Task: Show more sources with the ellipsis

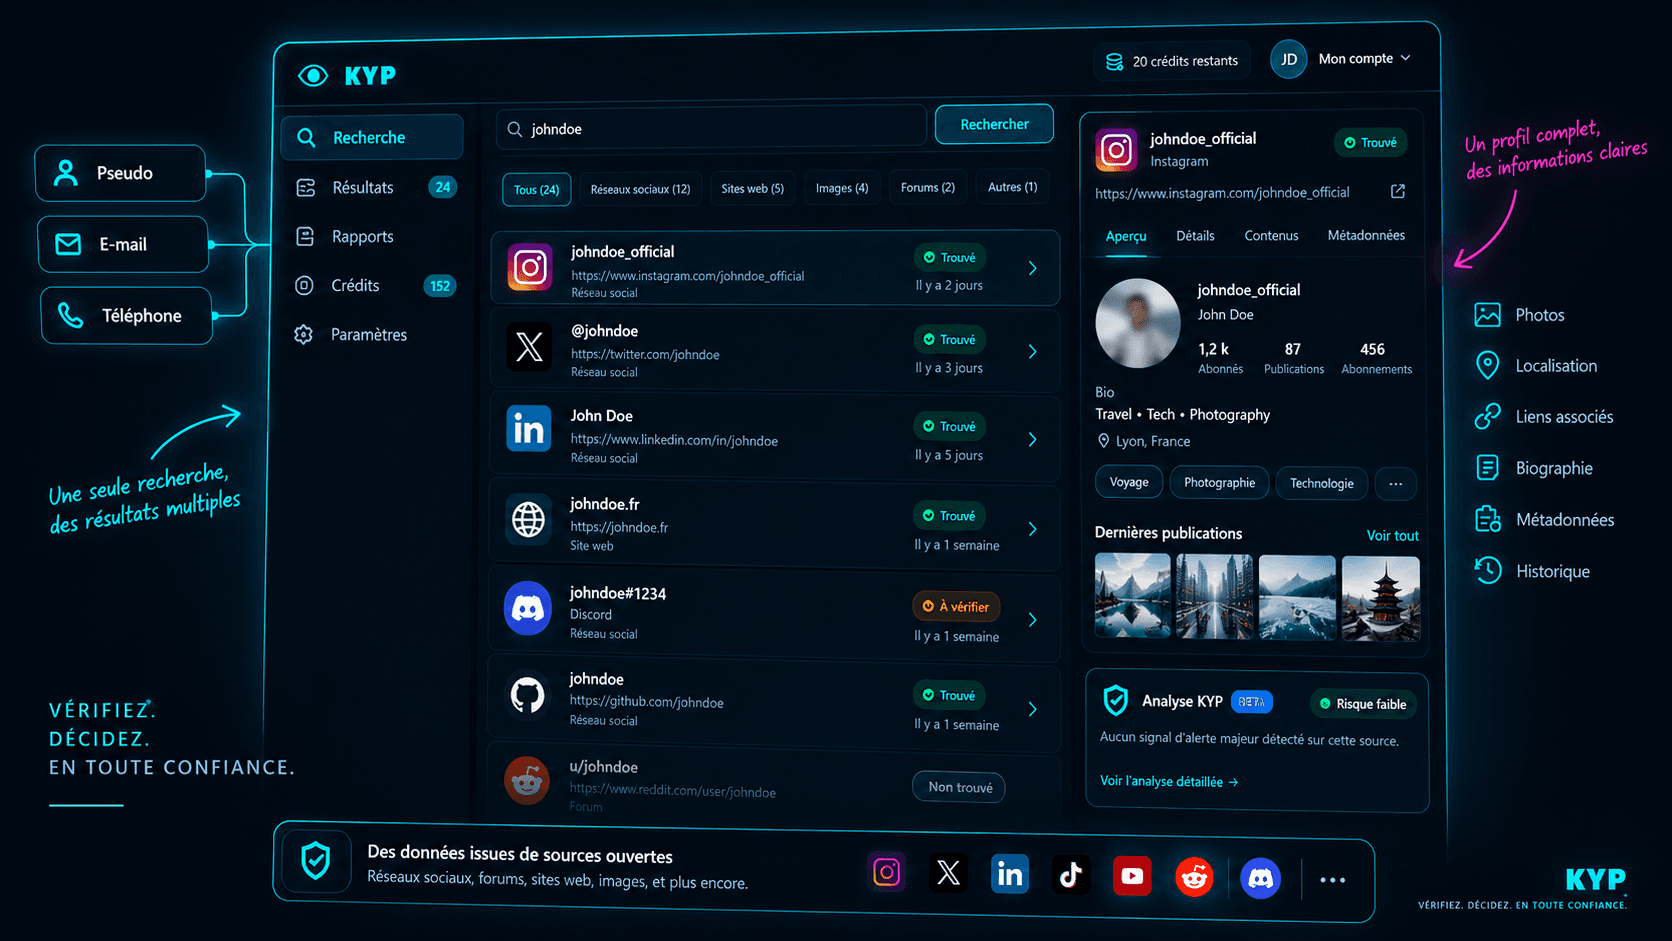Action: point(1332,880)
